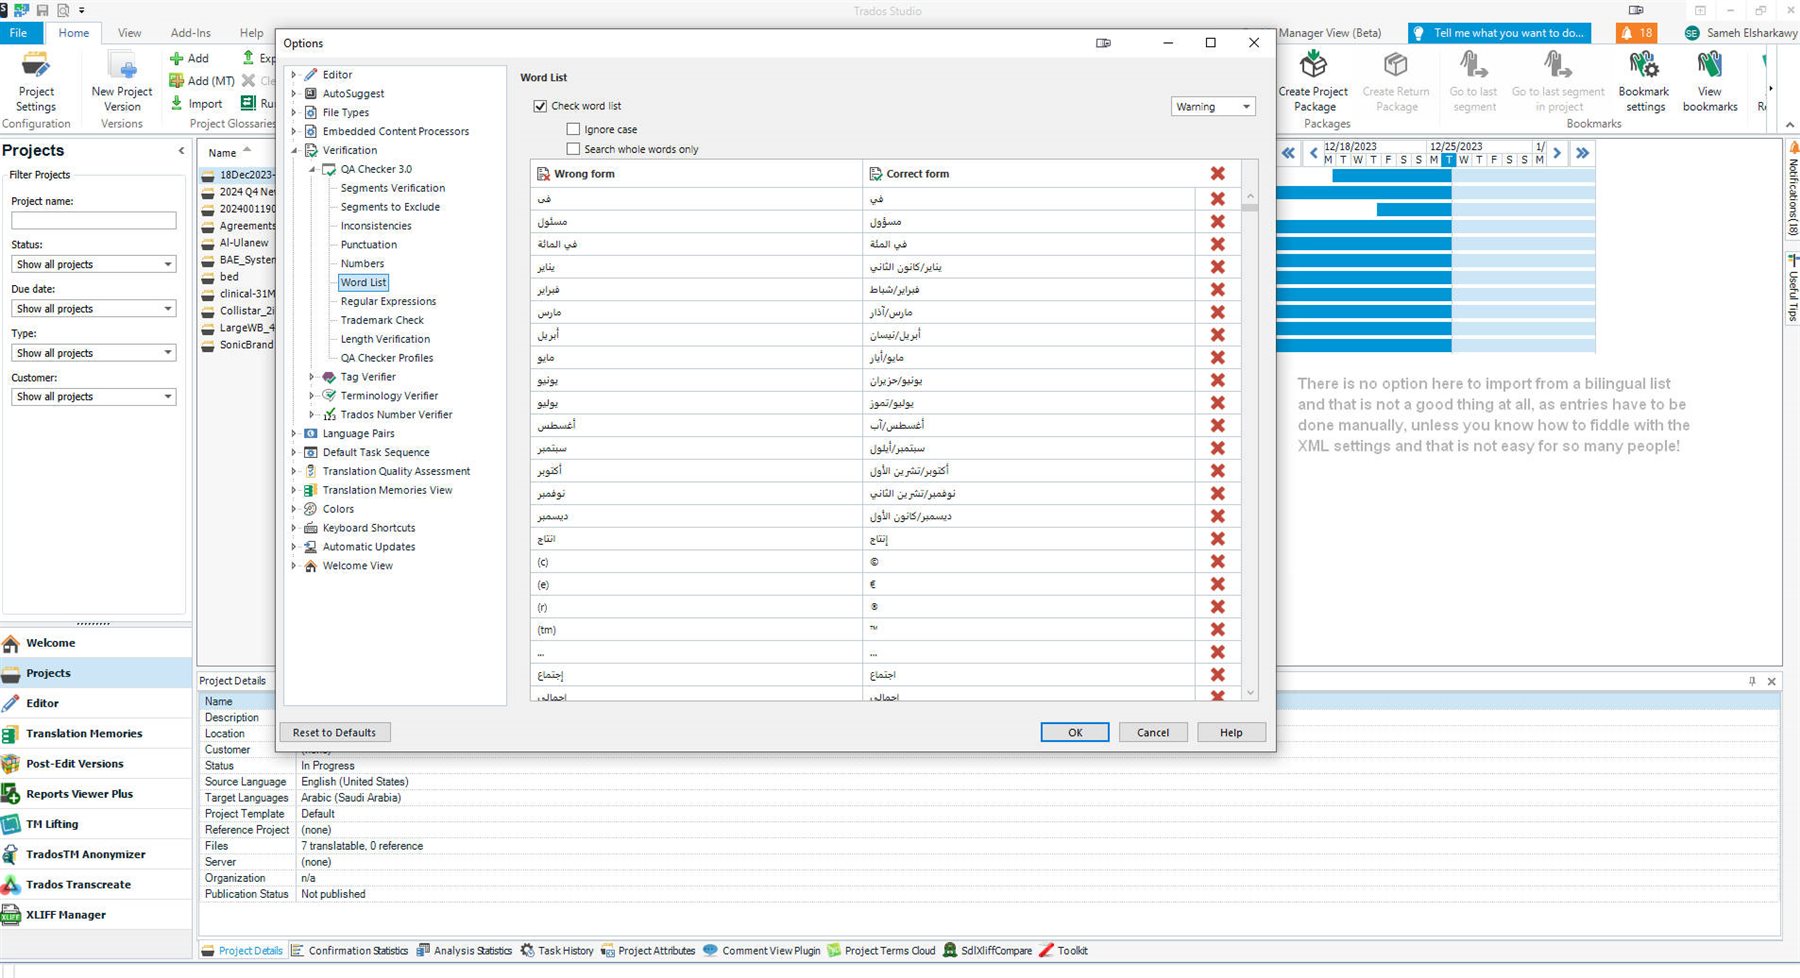Enable the Ignore case checkbox
The image size is (1800, 978).
click(573, 129)
